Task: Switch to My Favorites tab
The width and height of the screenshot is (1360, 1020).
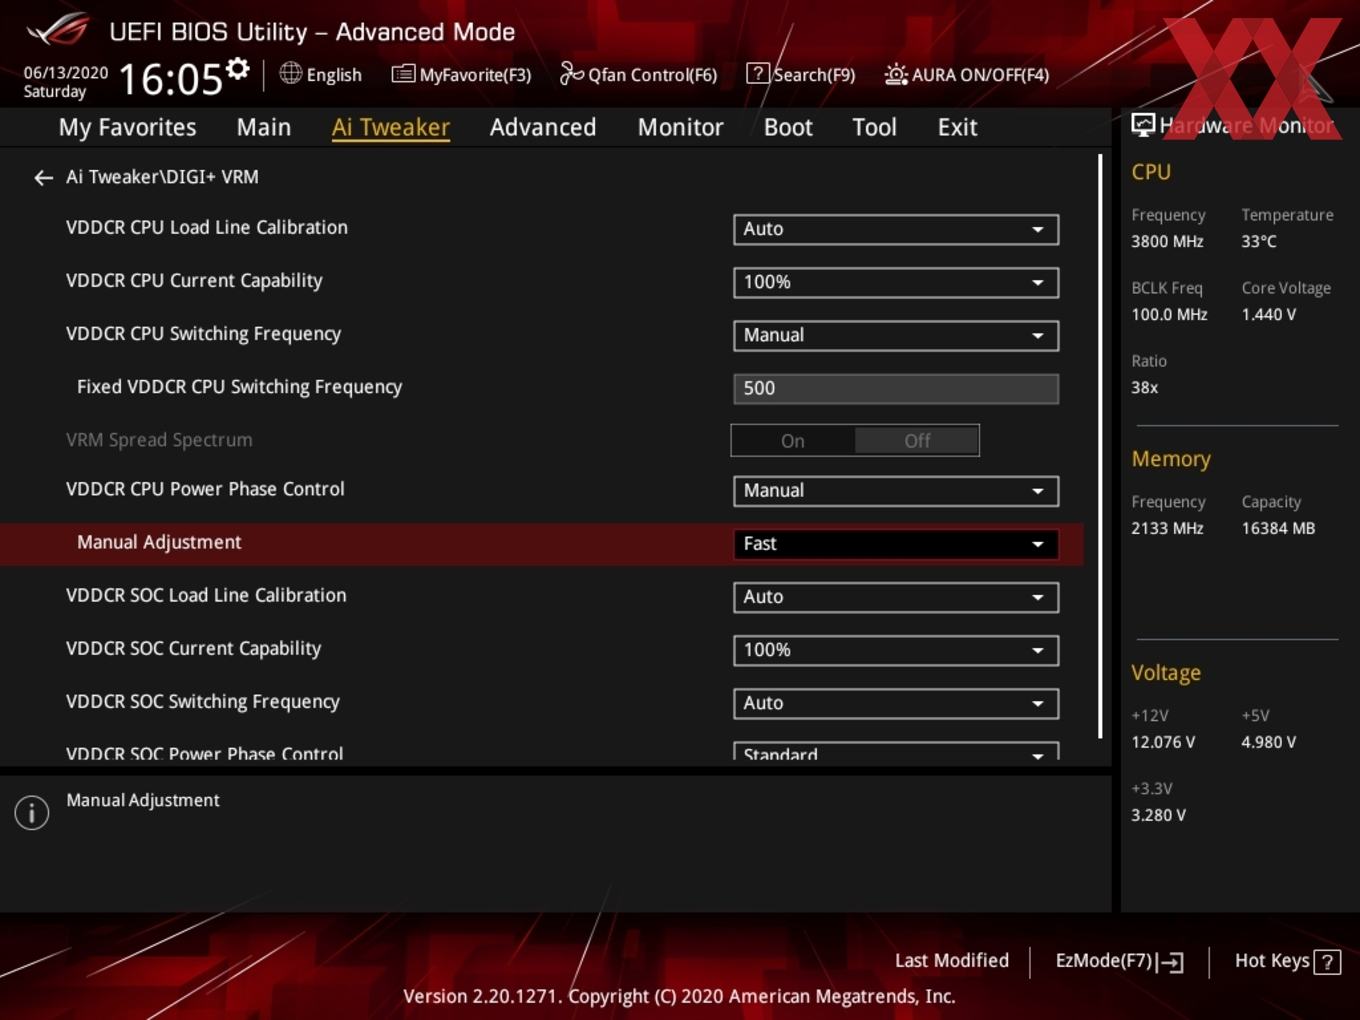Action: pyautogui.click(x=127, y=127)
